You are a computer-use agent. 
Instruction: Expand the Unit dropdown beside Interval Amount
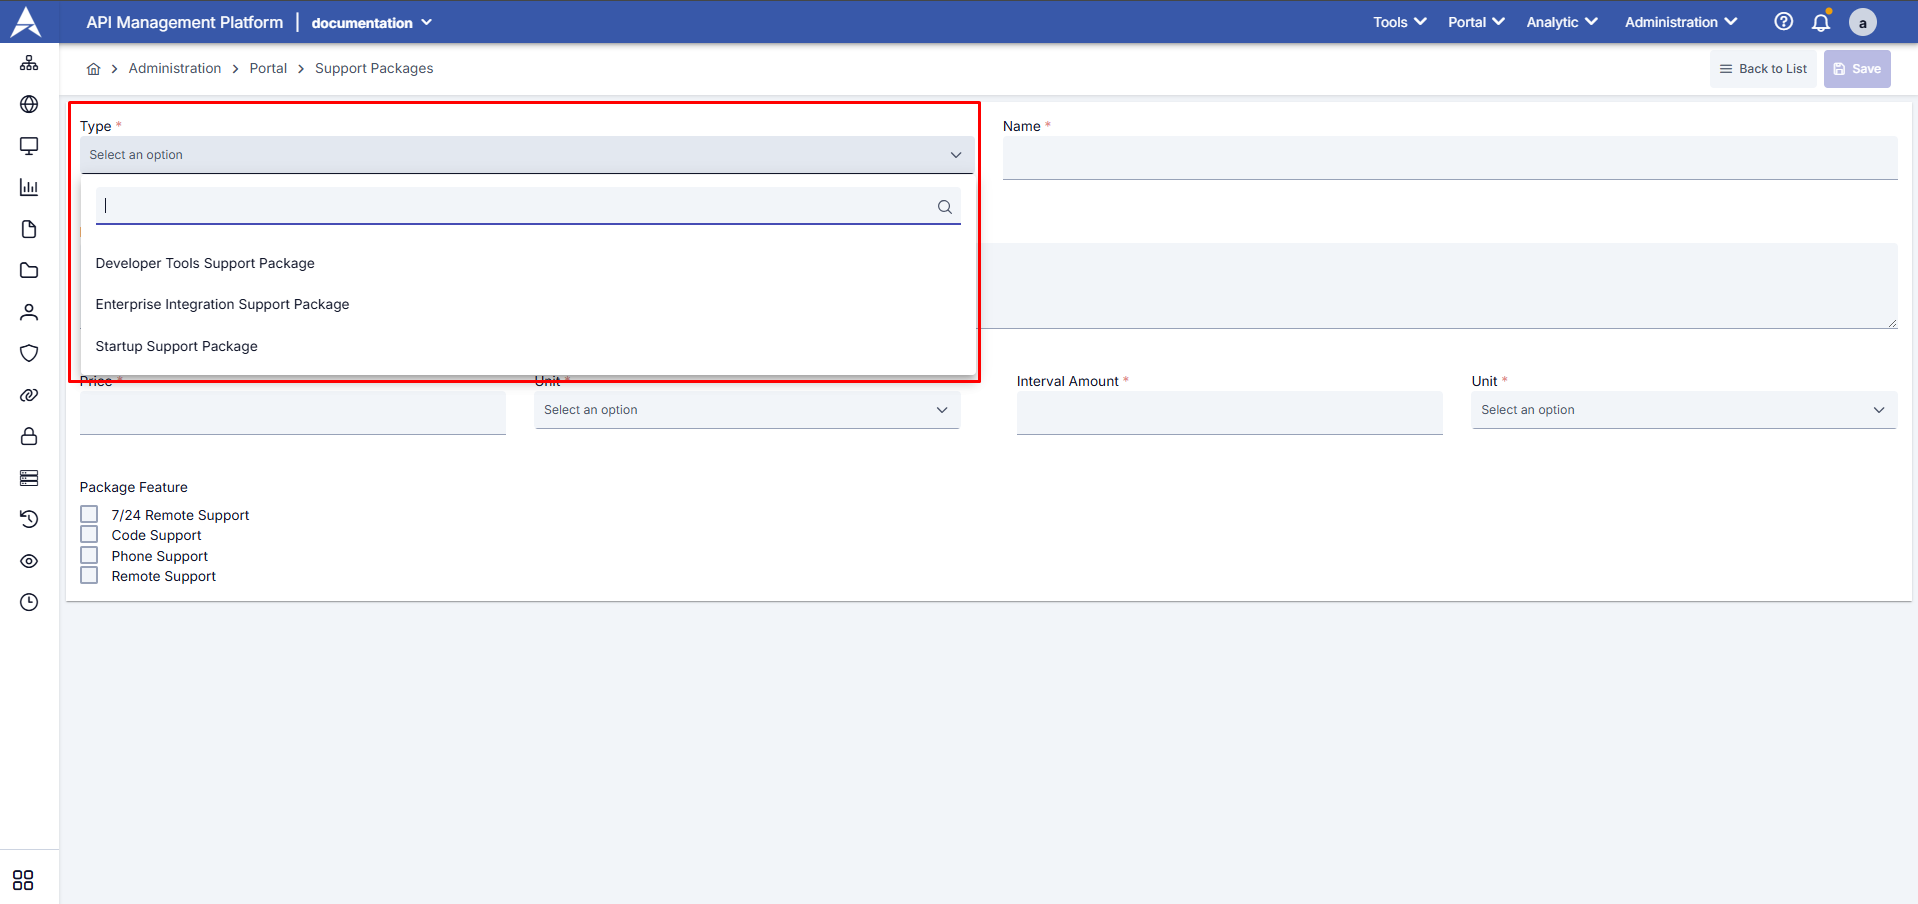coord(1683,410)
